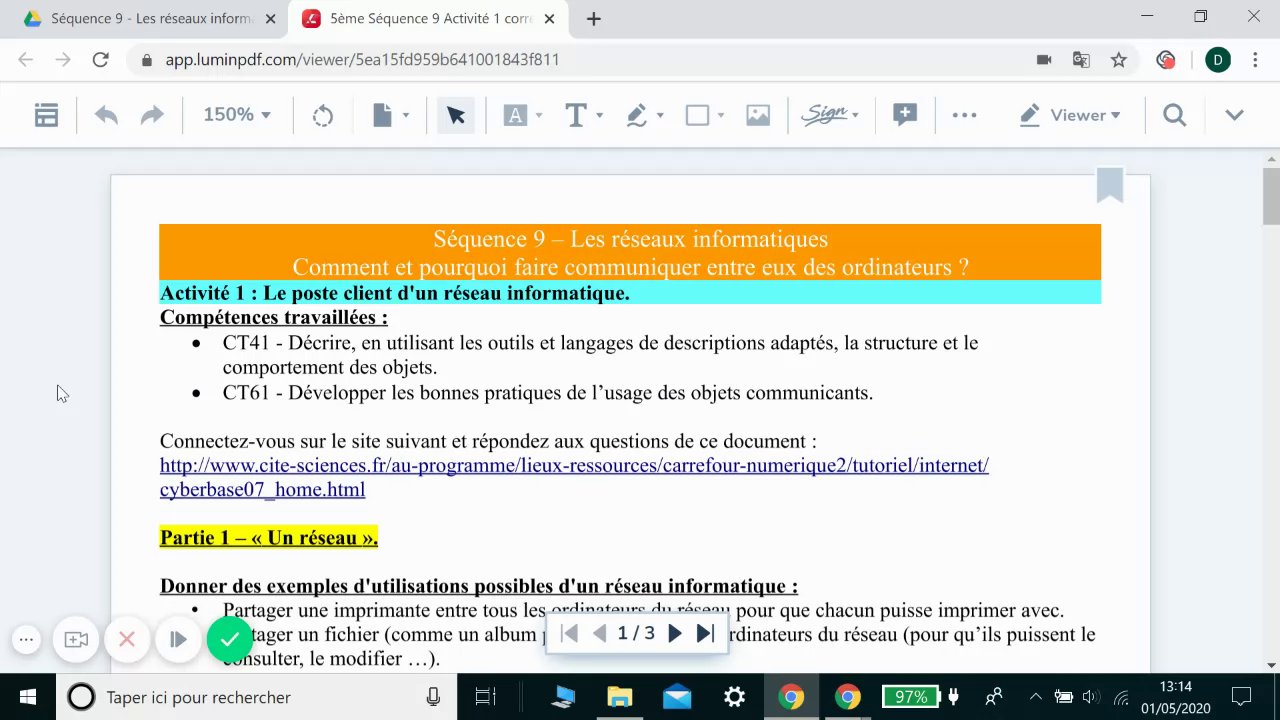This screenshot has height=720, width=1280.
Task: Open the Windows notification center
Action: coord(1241,697)
